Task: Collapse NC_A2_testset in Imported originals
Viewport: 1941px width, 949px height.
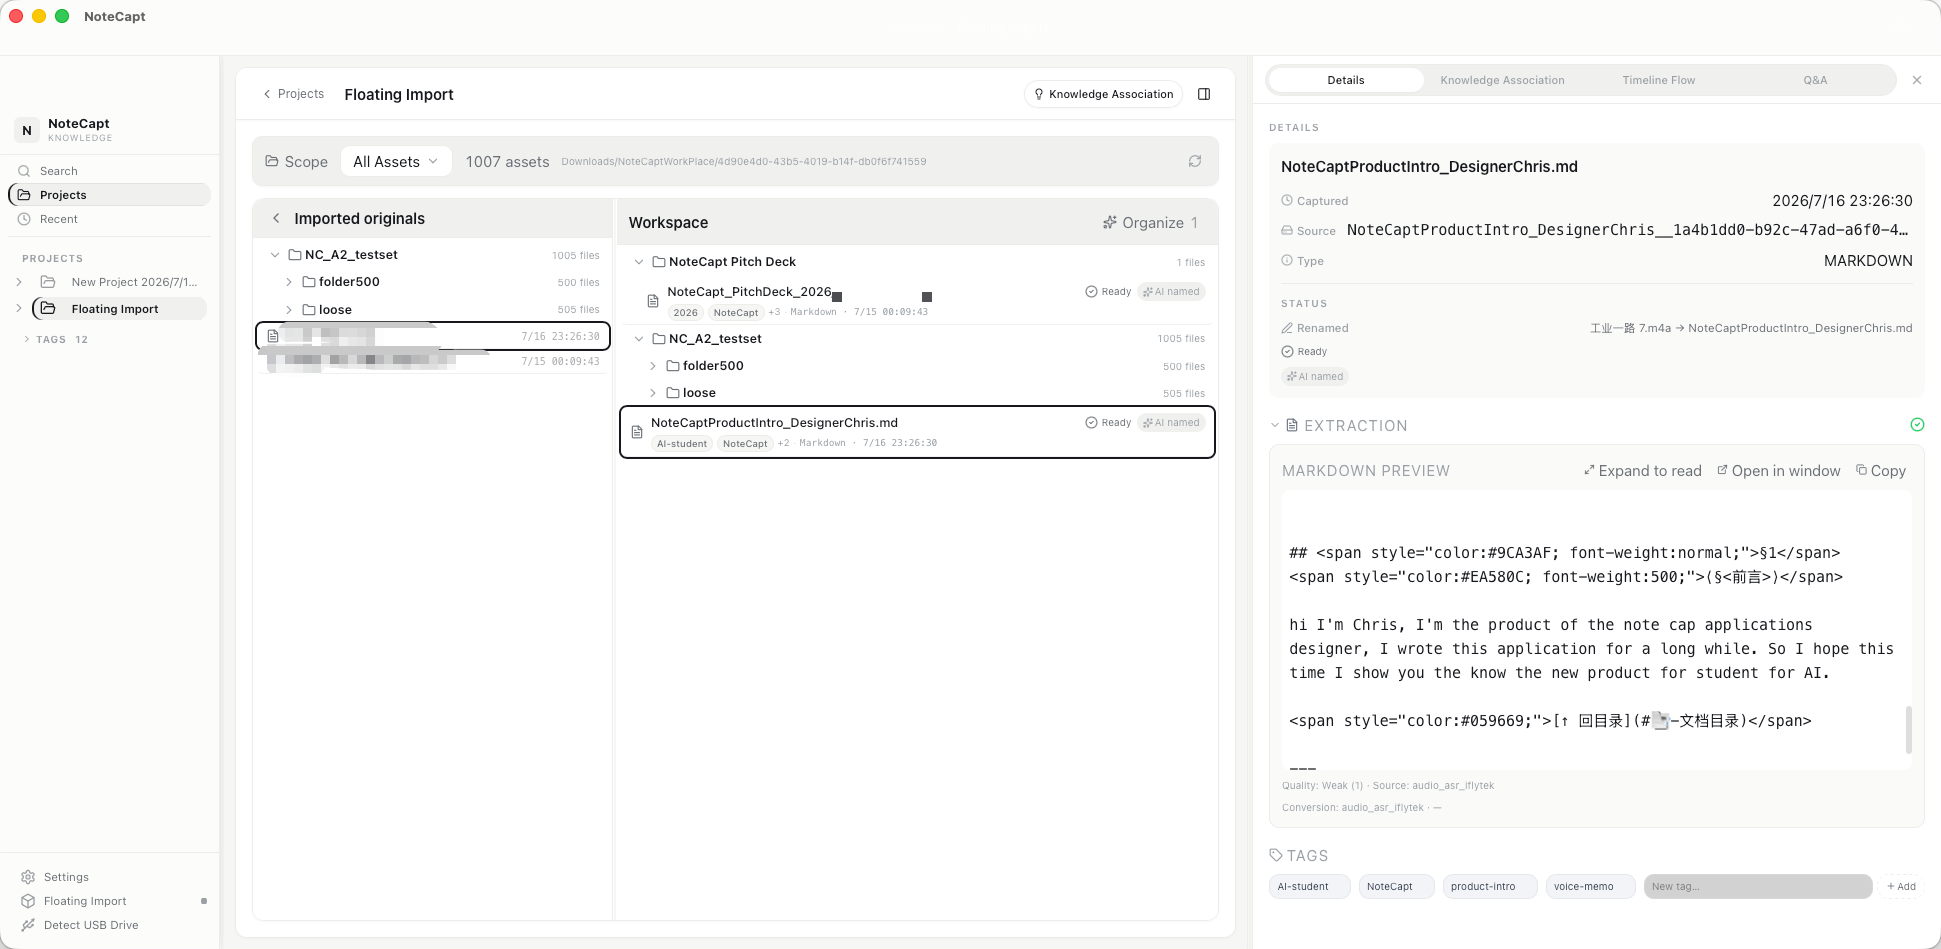Action: point(275,255)
